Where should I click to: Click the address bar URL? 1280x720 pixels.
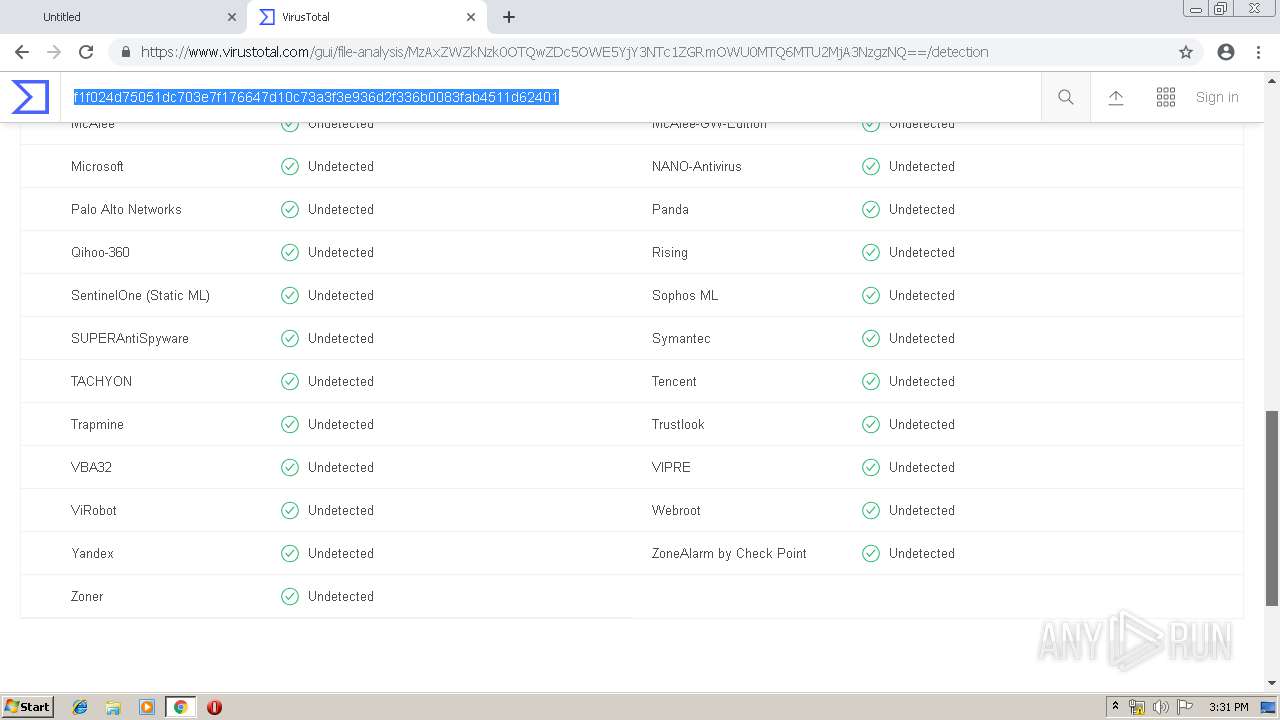[x=564, y=52]
